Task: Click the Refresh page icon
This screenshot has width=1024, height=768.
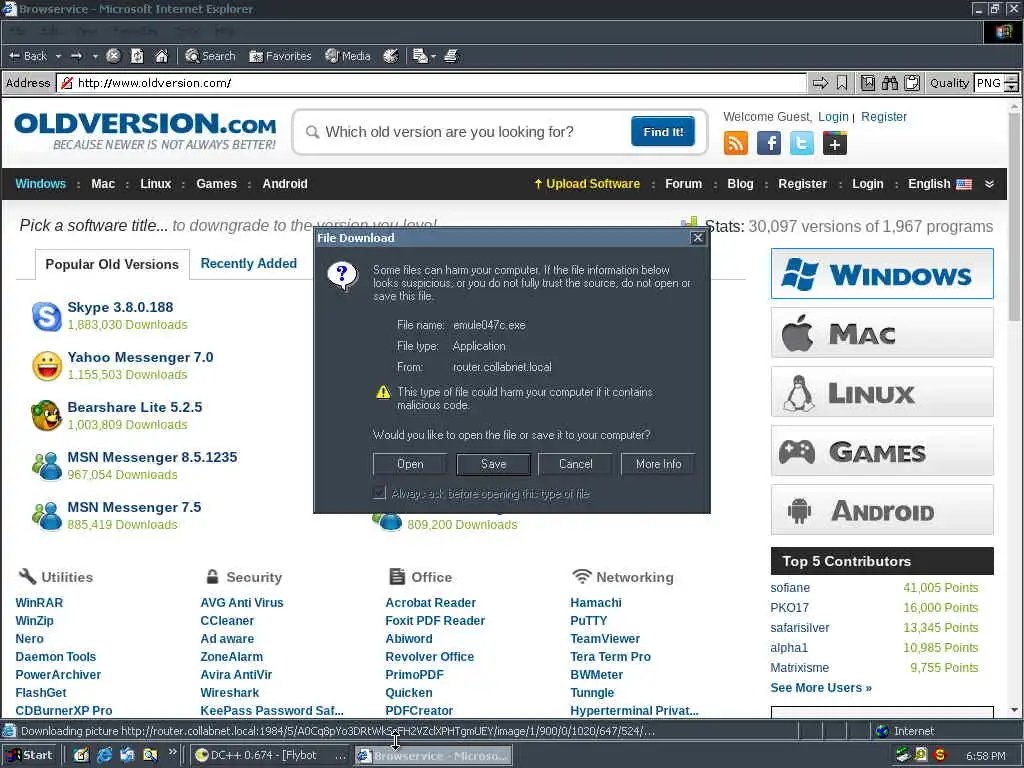Action: (x=137, y=56)
